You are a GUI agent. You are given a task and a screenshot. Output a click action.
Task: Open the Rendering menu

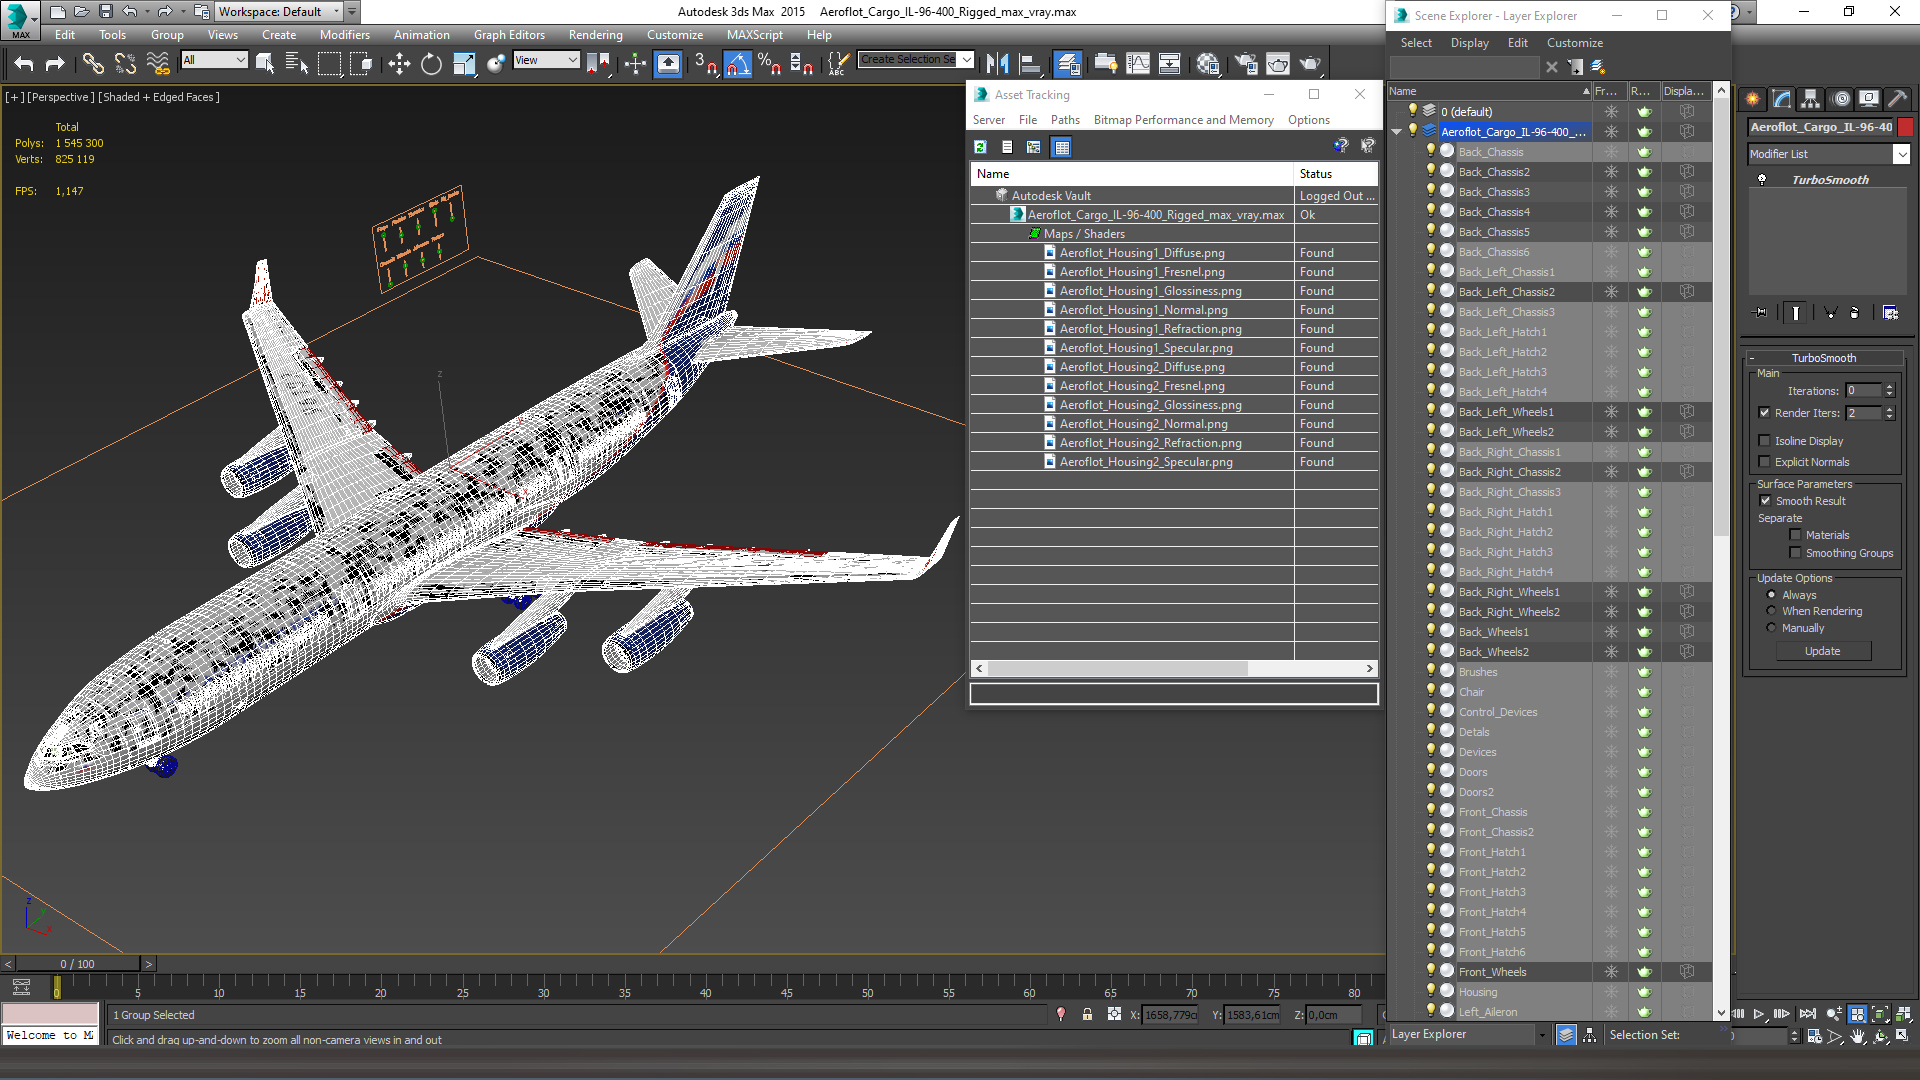point(595,35)
